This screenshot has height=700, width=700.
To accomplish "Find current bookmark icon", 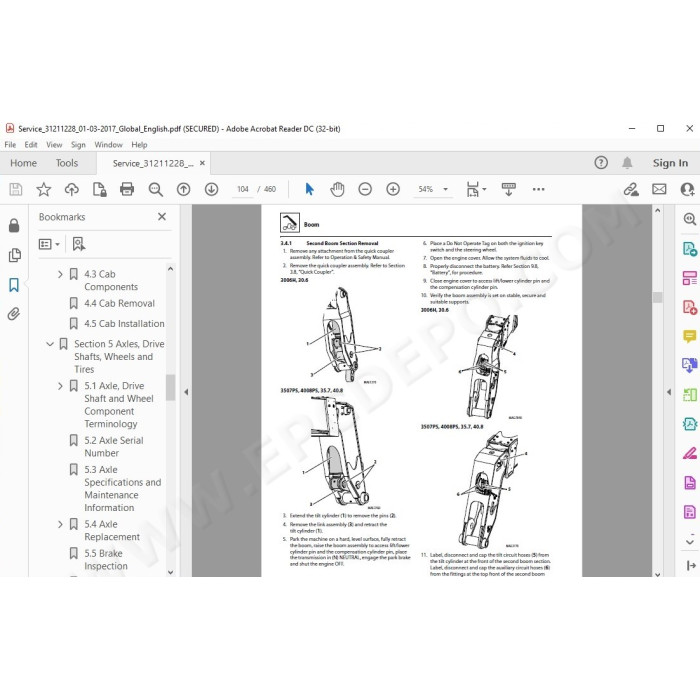I will 79,244.
